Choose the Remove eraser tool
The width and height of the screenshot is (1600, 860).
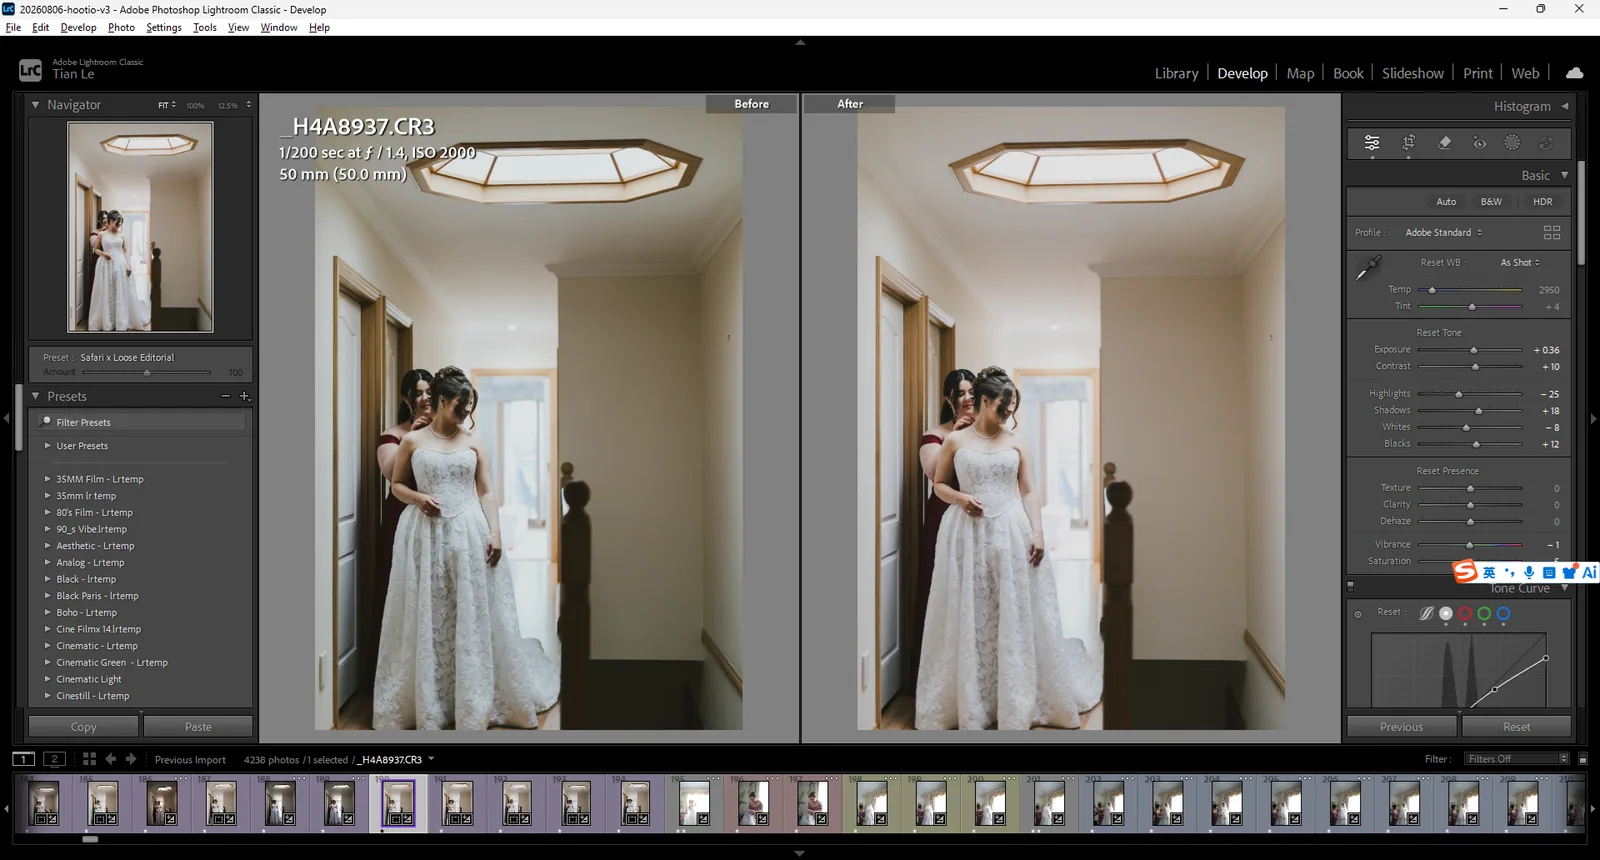point(1444,143)
